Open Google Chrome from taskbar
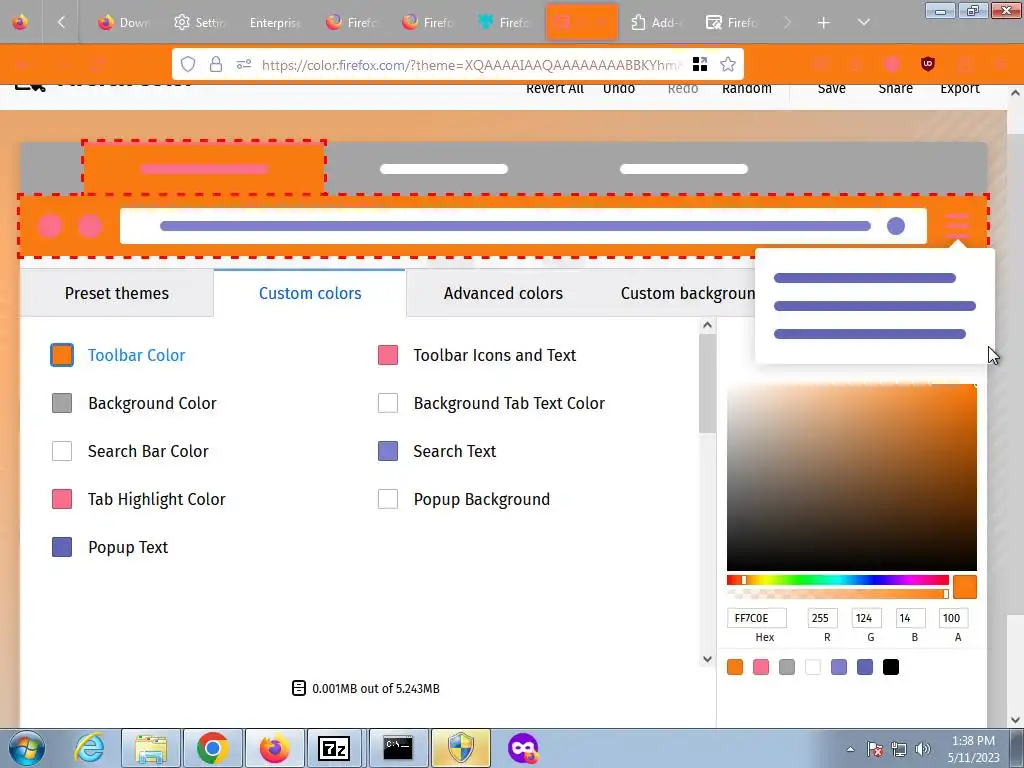 (212, 748)
